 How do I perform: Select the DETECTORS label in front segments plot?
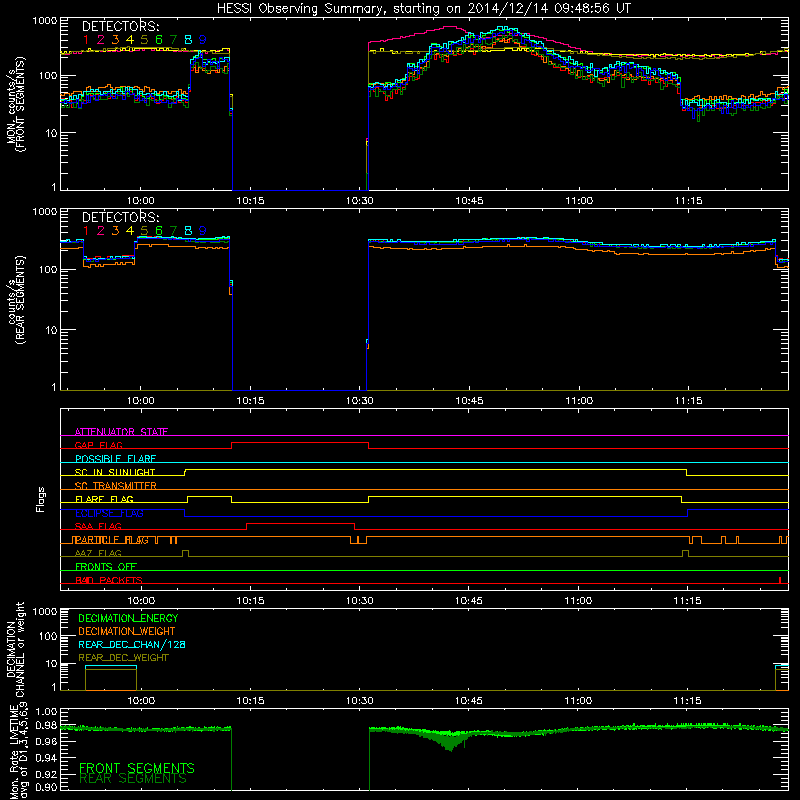(121, 26)
